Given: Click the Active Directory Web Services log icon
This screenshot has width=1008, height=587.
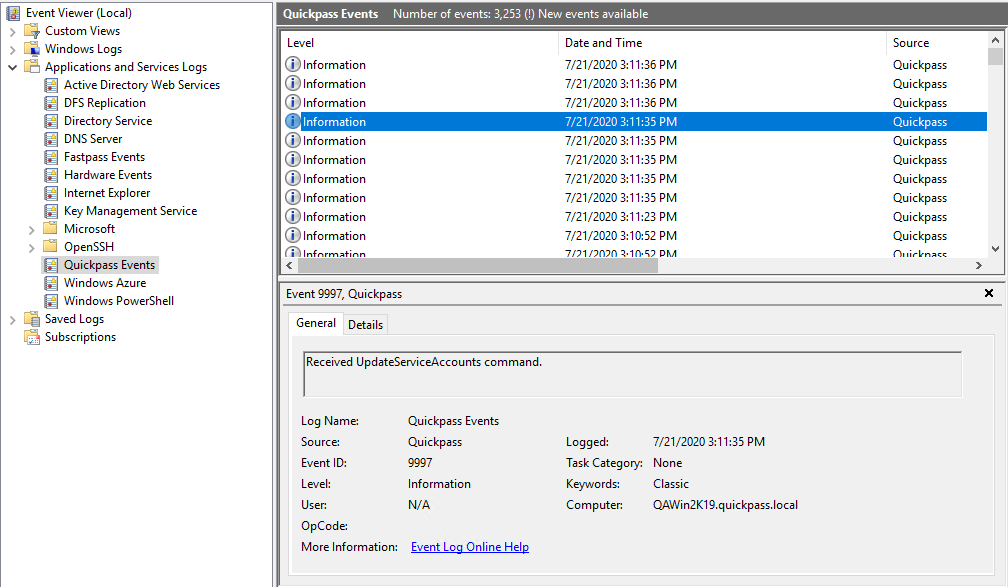Looking at the screenshot, I should pyautogui.click(x=51, y=85).
